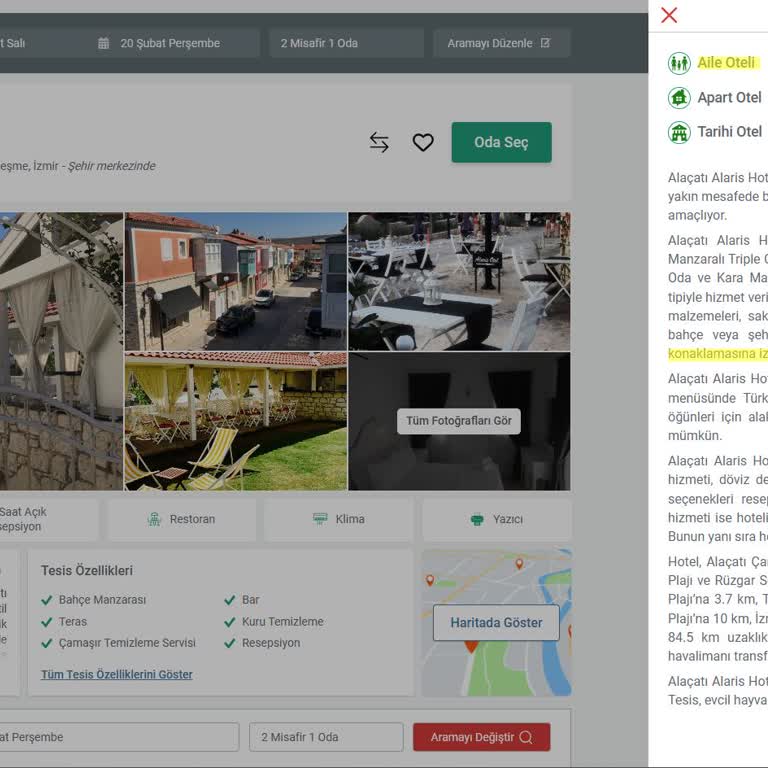Image resolution: width=768 pixels, height=768 pixels.
Task: Open the street view hotel photo
Action: tap(236, 281)
